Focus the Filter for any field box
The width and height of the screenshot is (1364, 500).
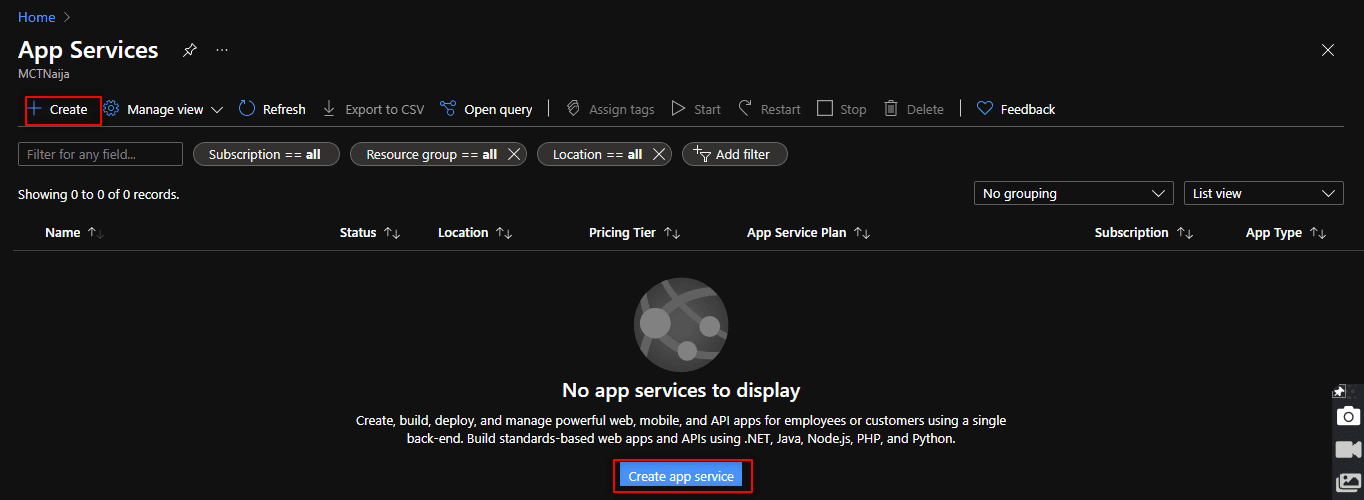[100, 154]
